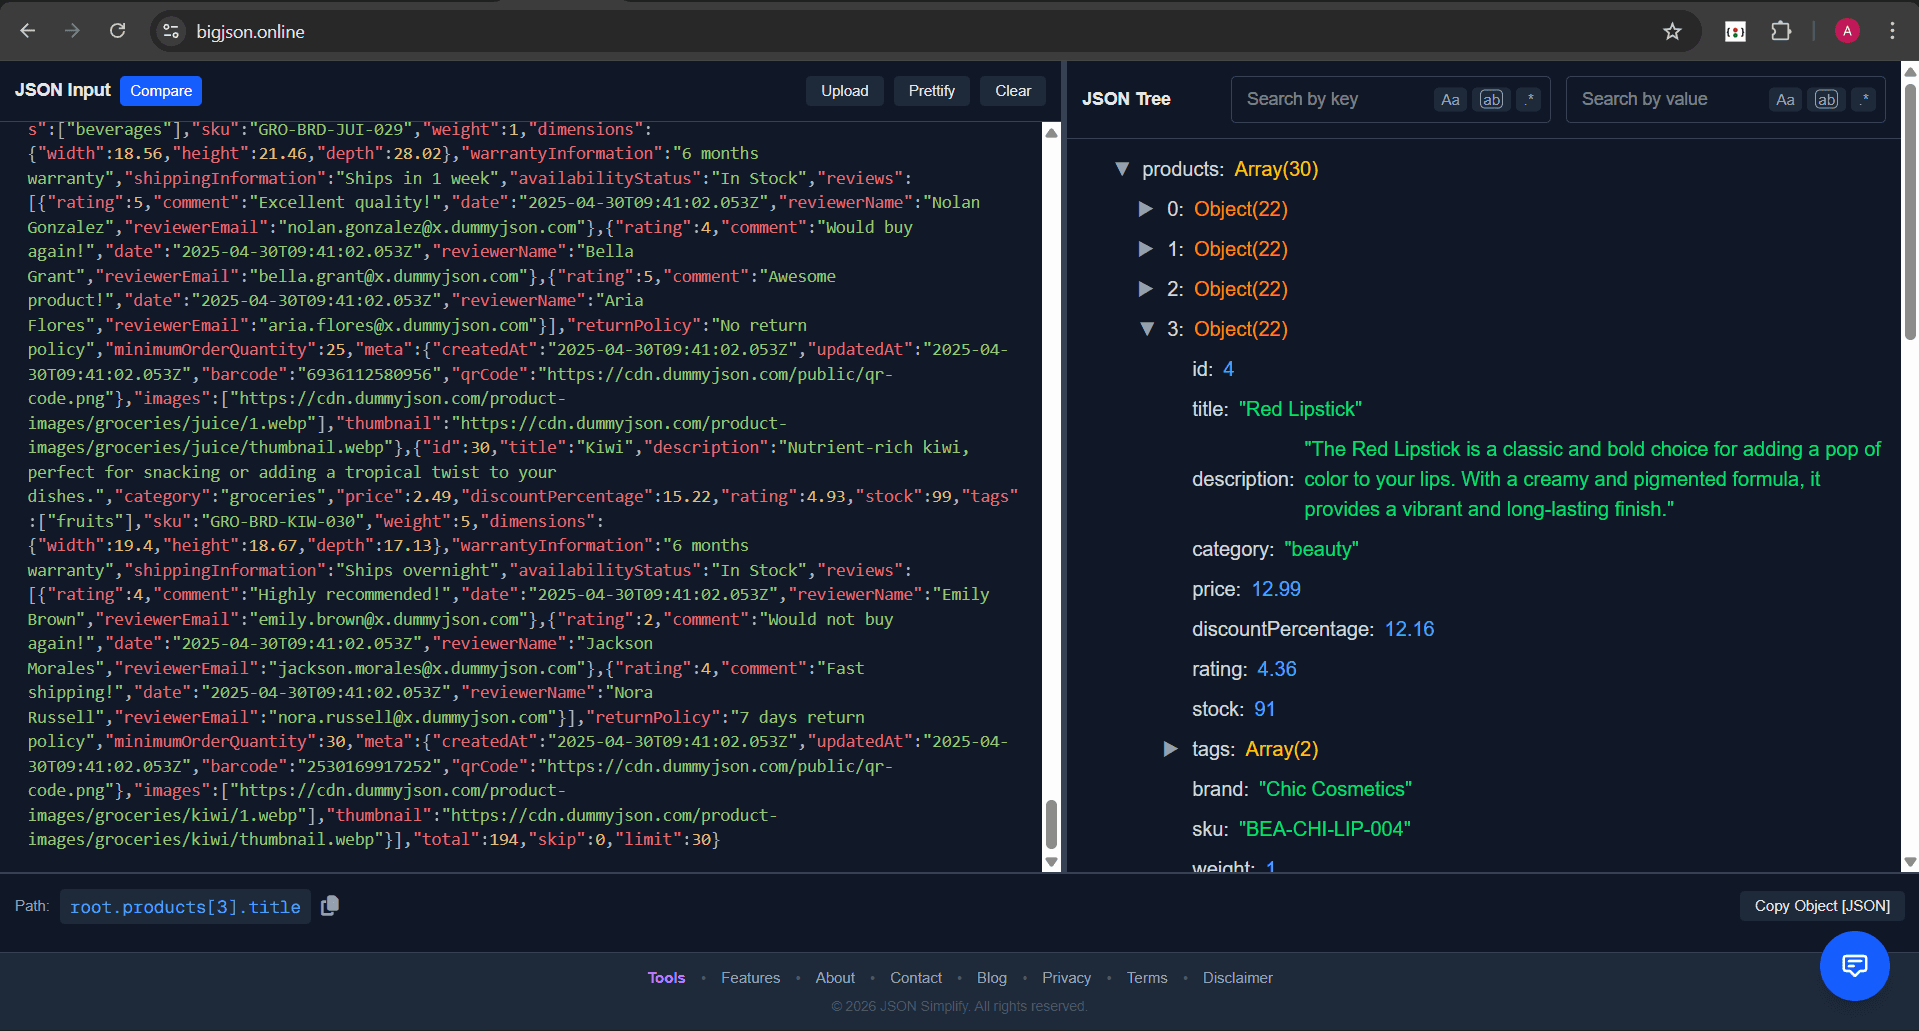
Task: Open the blue chat bubble button
Action: (x=1854, y=965)
